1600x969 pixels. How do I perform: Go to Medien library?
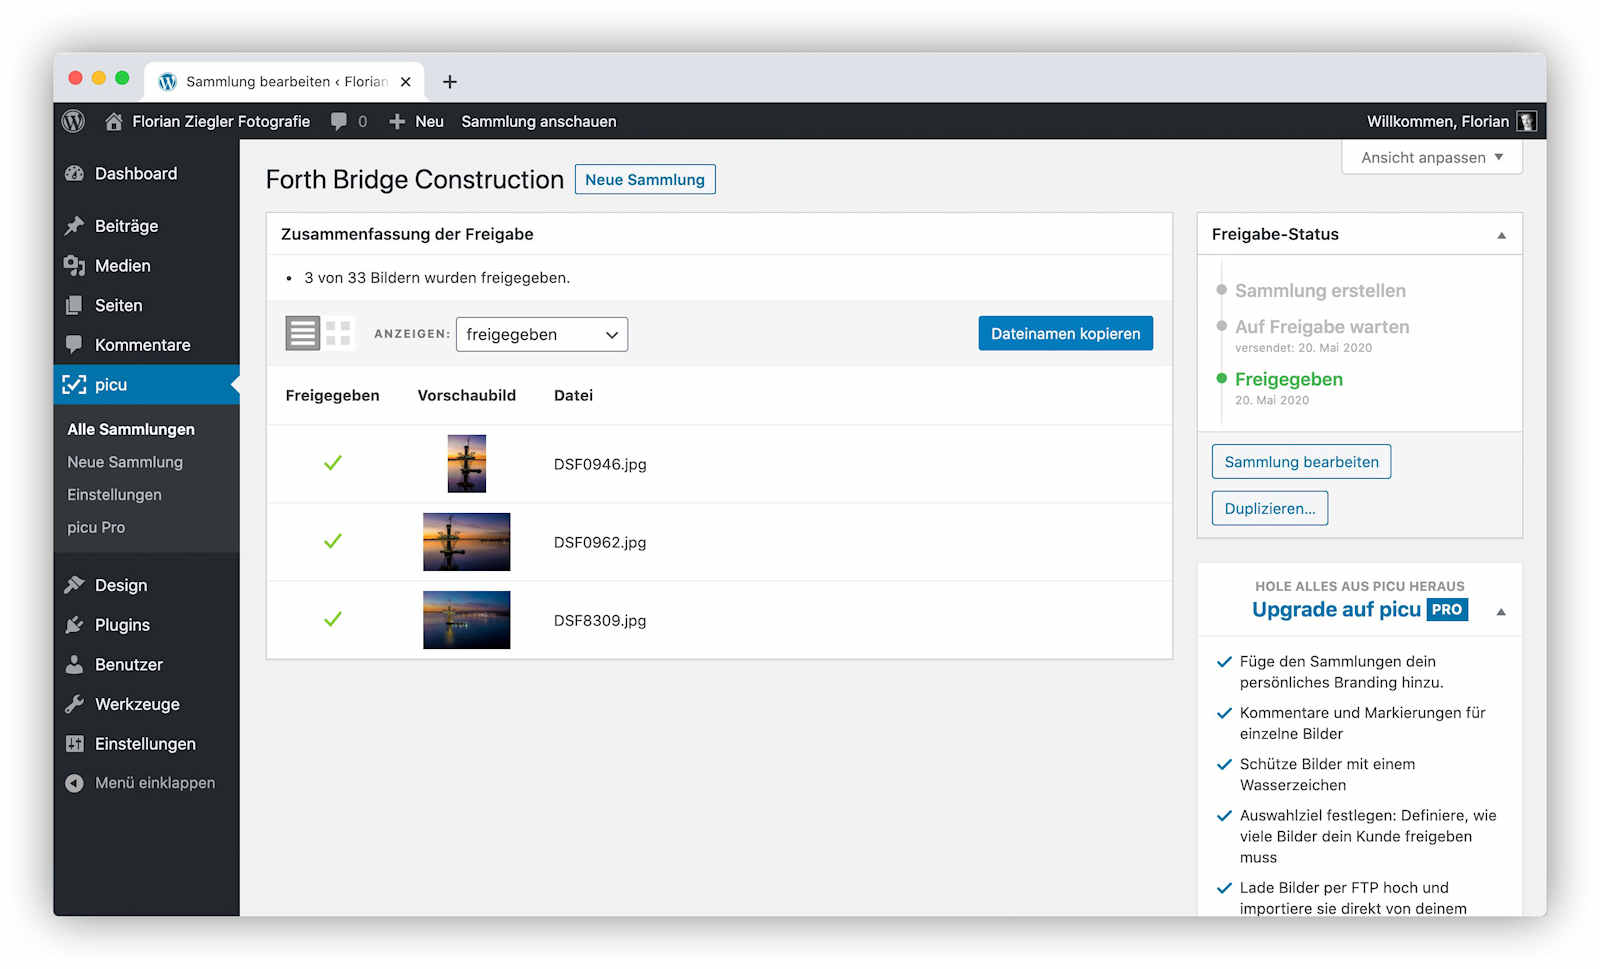pos(122,265)
